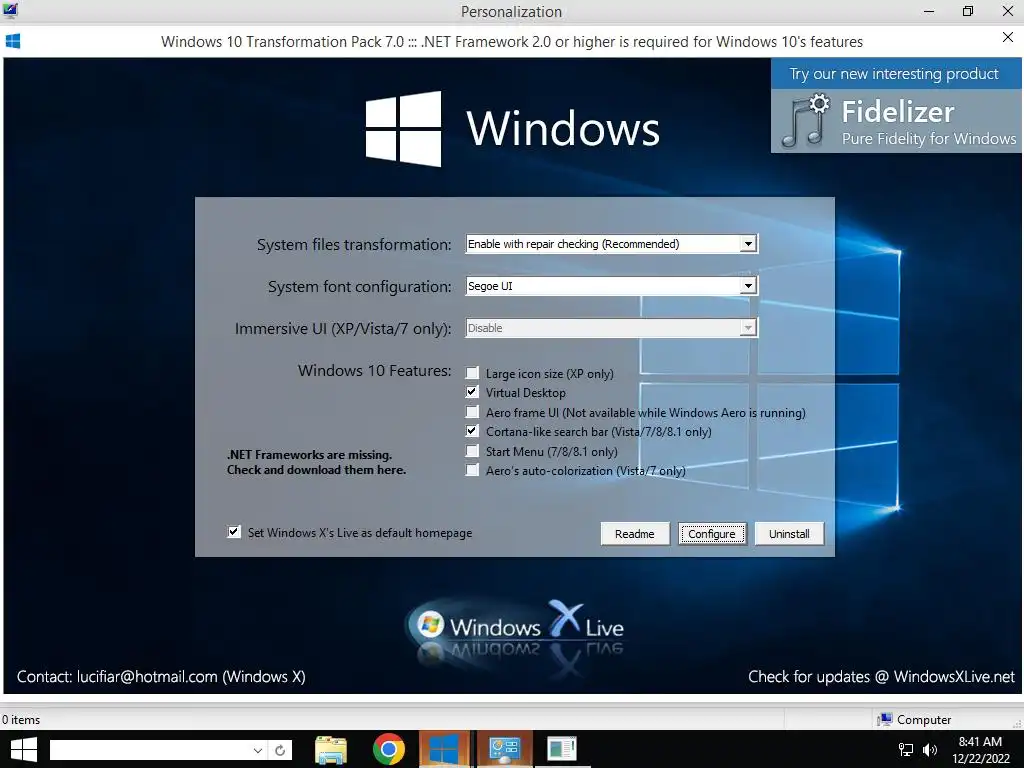
Task: Open the Readme file
Action: pos(635,534)
